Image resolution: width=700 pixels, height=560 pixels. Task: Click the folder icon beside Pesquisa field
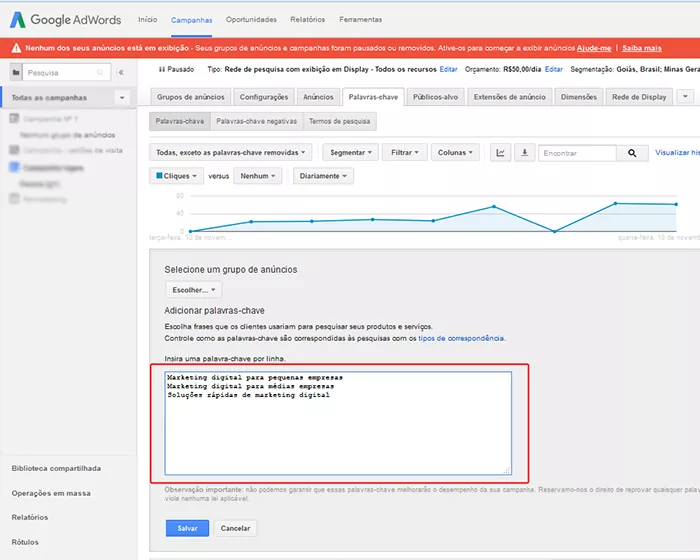16,72
